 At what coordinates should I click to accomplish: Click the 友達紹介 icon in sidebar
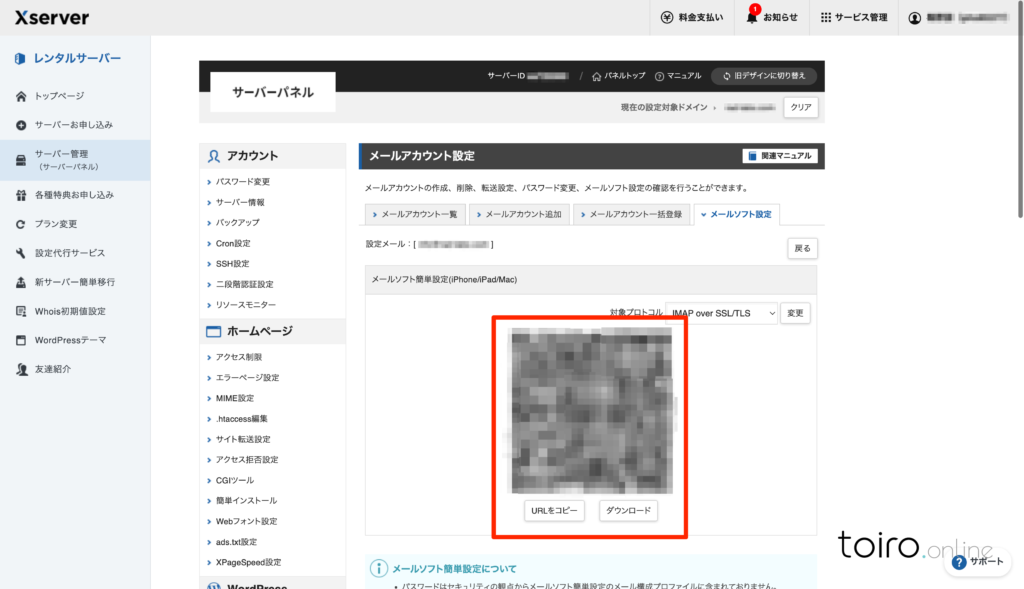tap(21, 369)
